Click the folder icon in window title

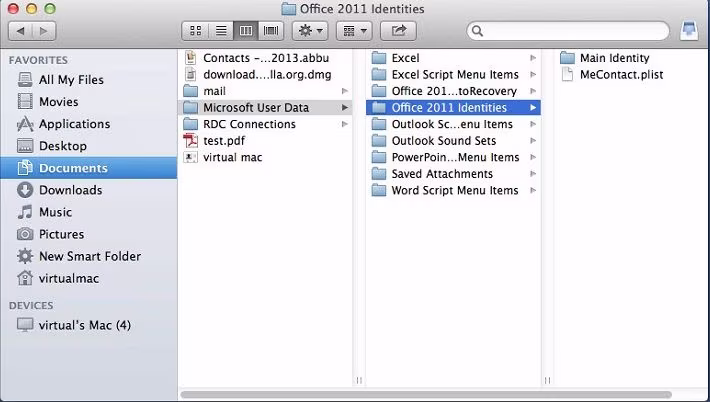(288, 9)
